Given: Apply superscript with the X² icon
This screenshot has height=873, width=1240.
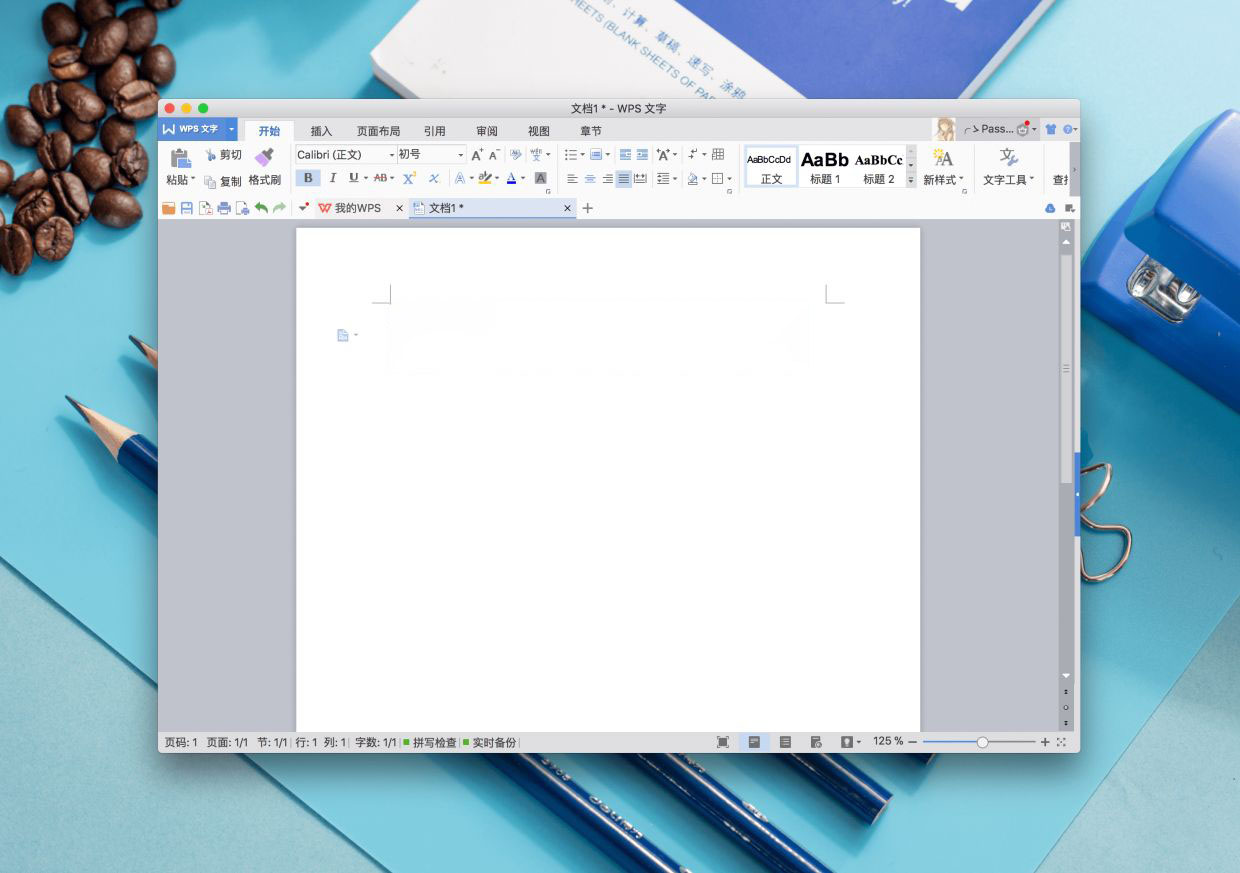Looking at the screenshot, I should [409, 178].
